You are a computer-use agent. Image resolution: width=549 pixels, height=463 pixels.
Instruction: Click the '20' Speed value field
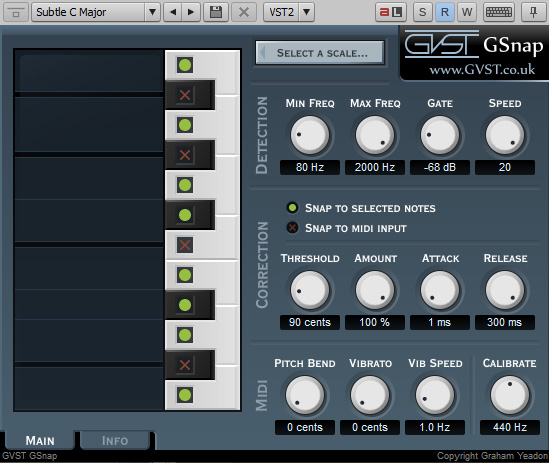pos(505,167)
